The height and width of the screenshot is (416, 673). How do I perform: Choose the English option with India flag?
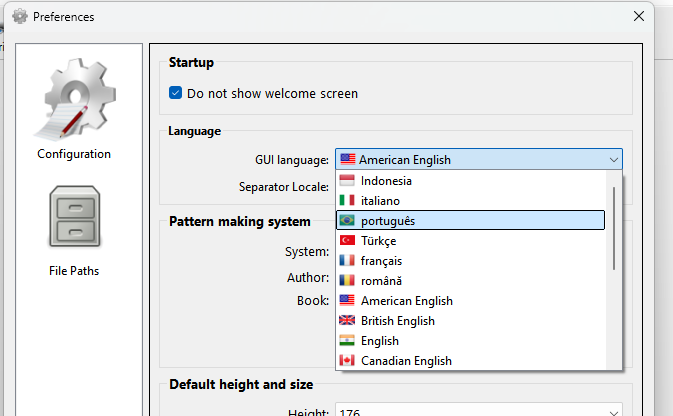(380, 341)
